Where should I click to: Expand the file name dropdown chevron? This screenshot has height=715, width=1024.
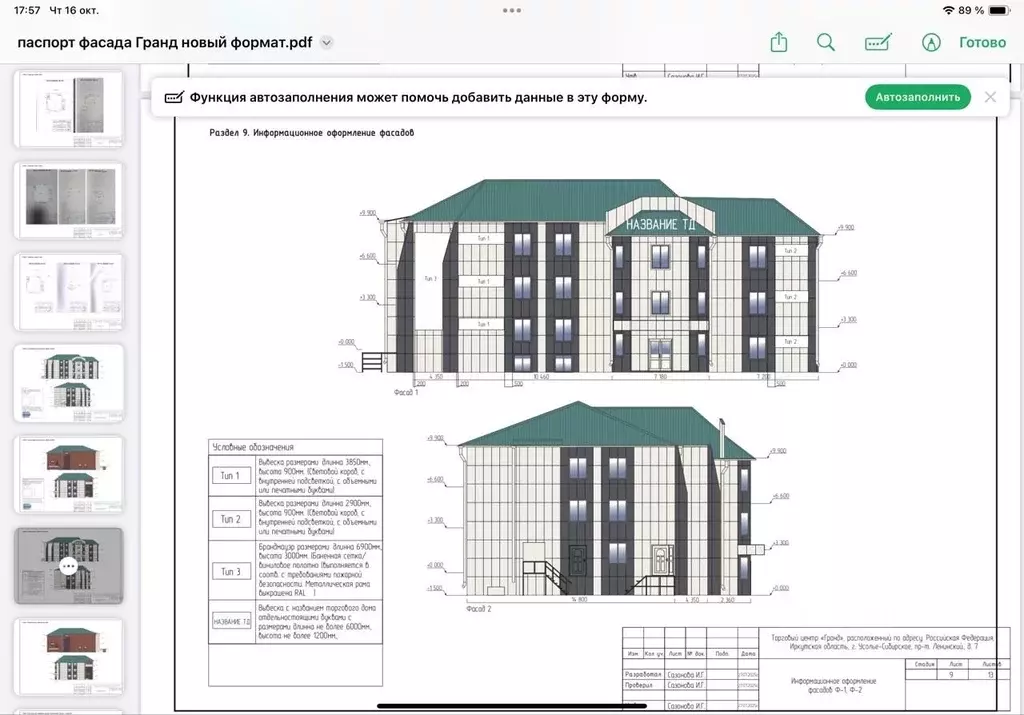(326, 43)
